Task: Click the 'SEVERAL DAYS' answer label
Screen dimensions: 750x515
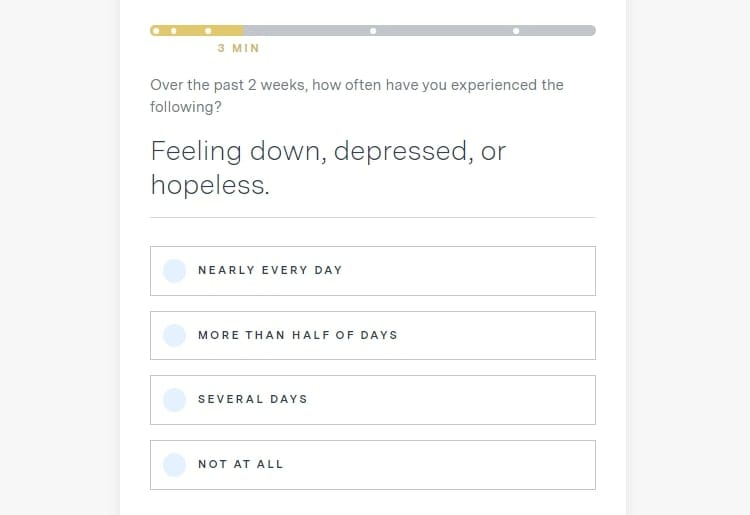Action: click(x=253, y=399)
